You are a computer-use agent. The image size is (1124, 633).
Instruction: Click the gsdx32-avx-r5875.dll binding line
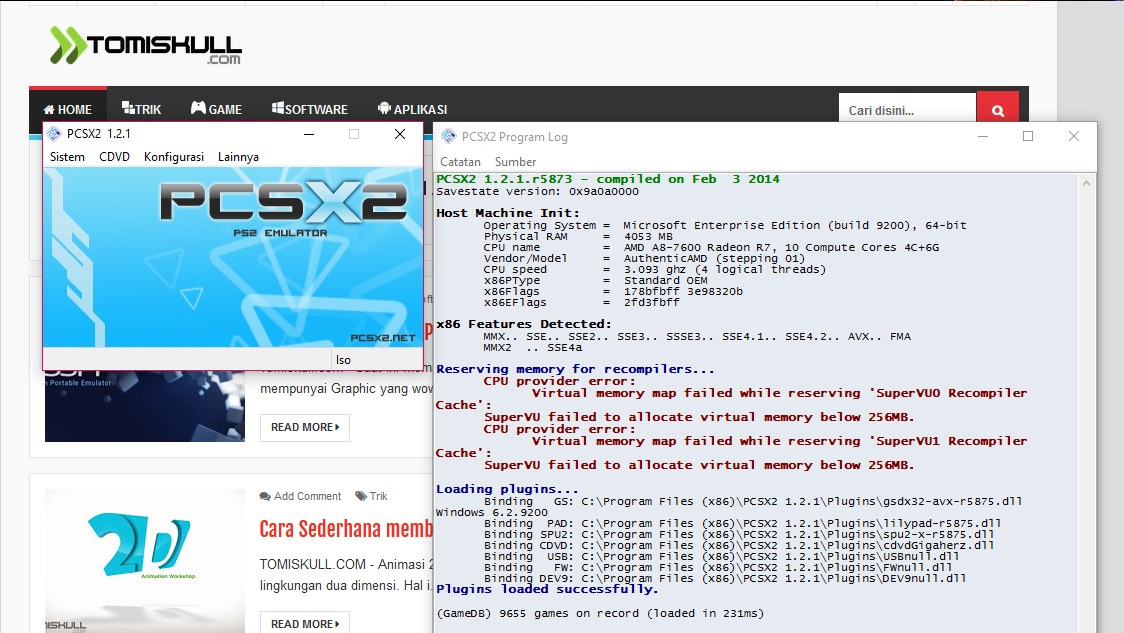[x=753, y=501]
